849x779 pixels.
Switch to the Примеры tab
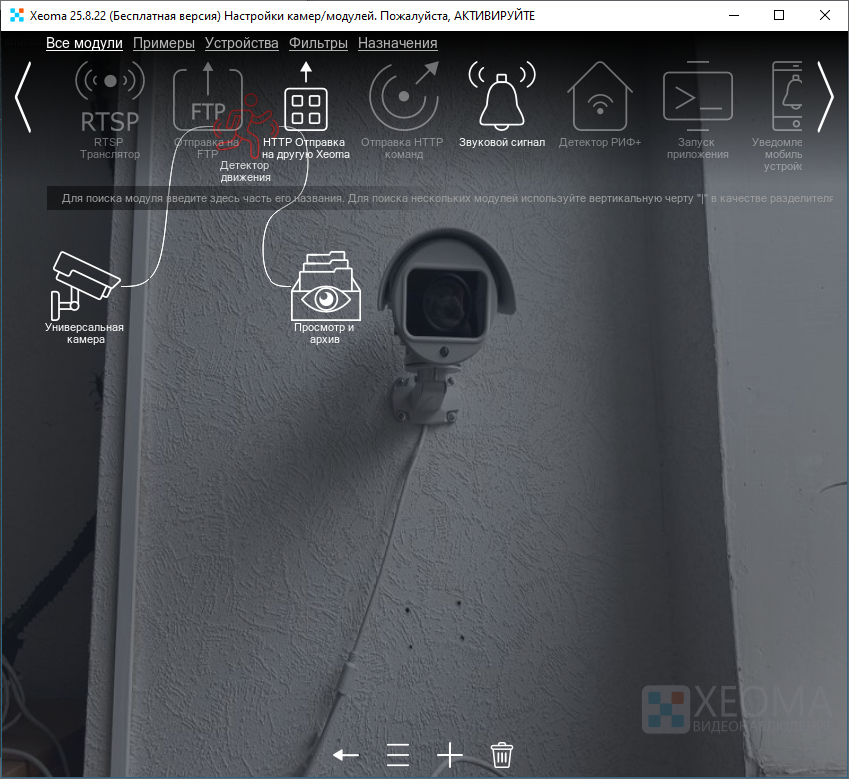click(163, 43)
